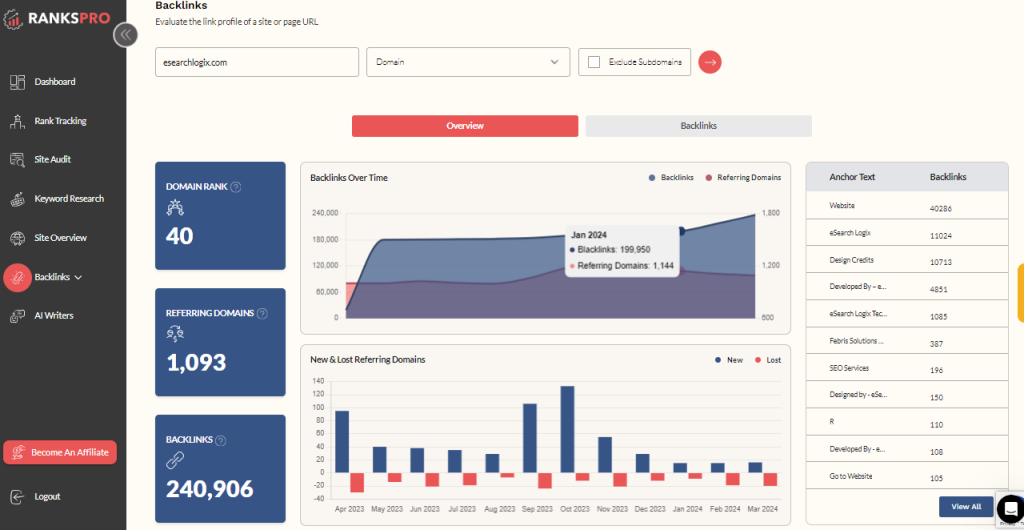This screenshot has width=1024, height=530.
Task: Toggle New series in bar chart legend
Action: 729,360
